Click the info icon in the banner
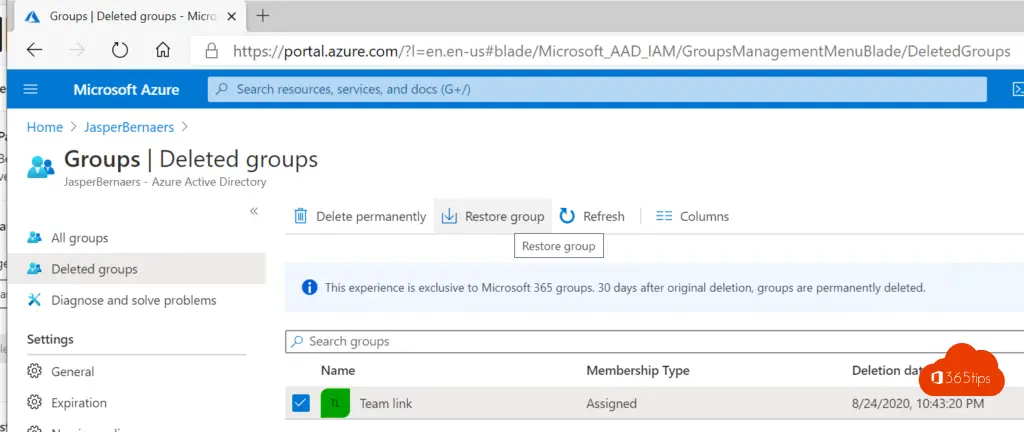1024x432 pixels. pyautogui.click(x=309, y=288)
